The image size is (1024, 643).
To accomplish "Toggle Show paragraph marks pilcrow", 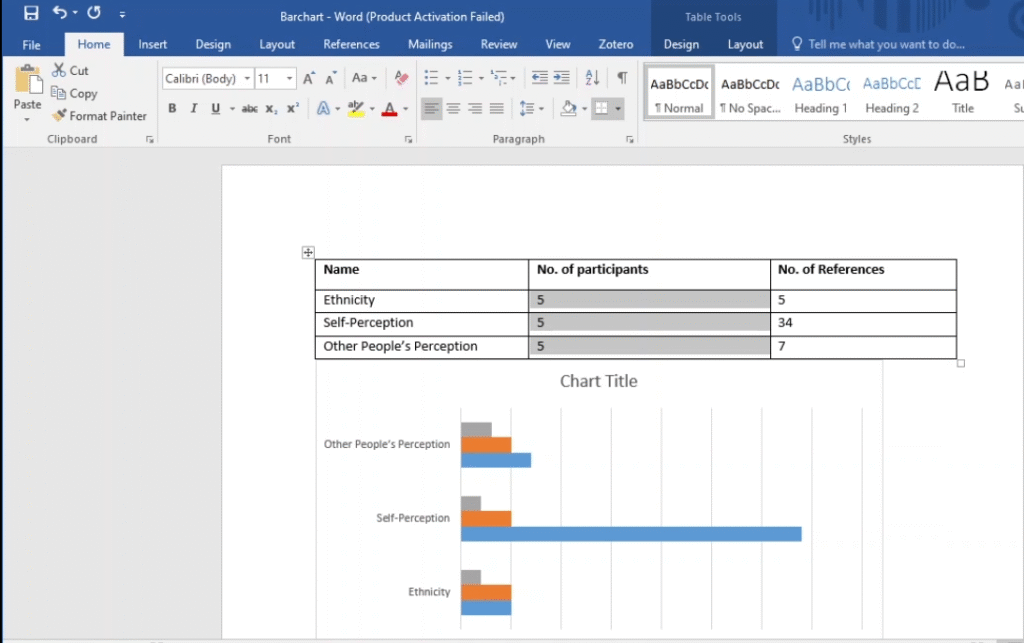I will tap(622, 78).
